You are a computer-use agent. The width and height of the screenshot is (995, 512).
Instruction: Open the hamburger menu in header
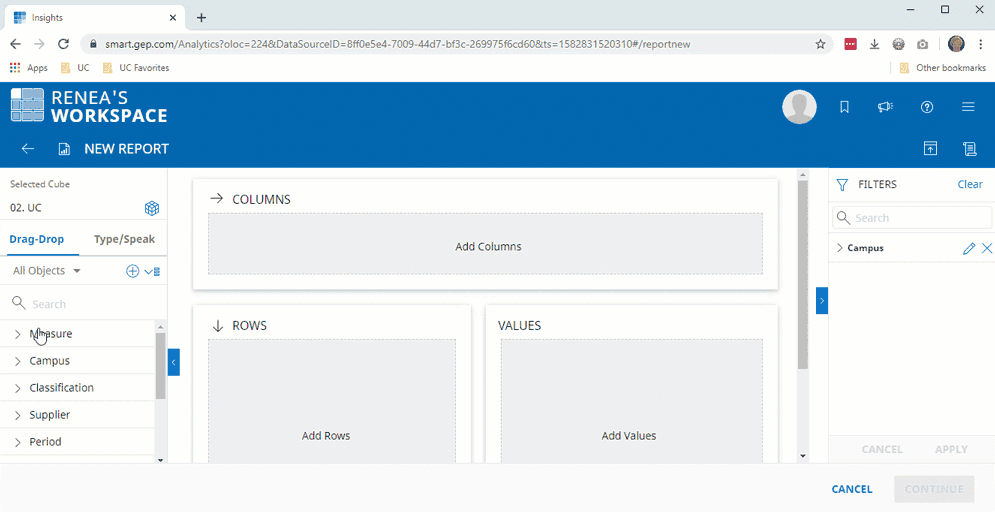(968, 107)
